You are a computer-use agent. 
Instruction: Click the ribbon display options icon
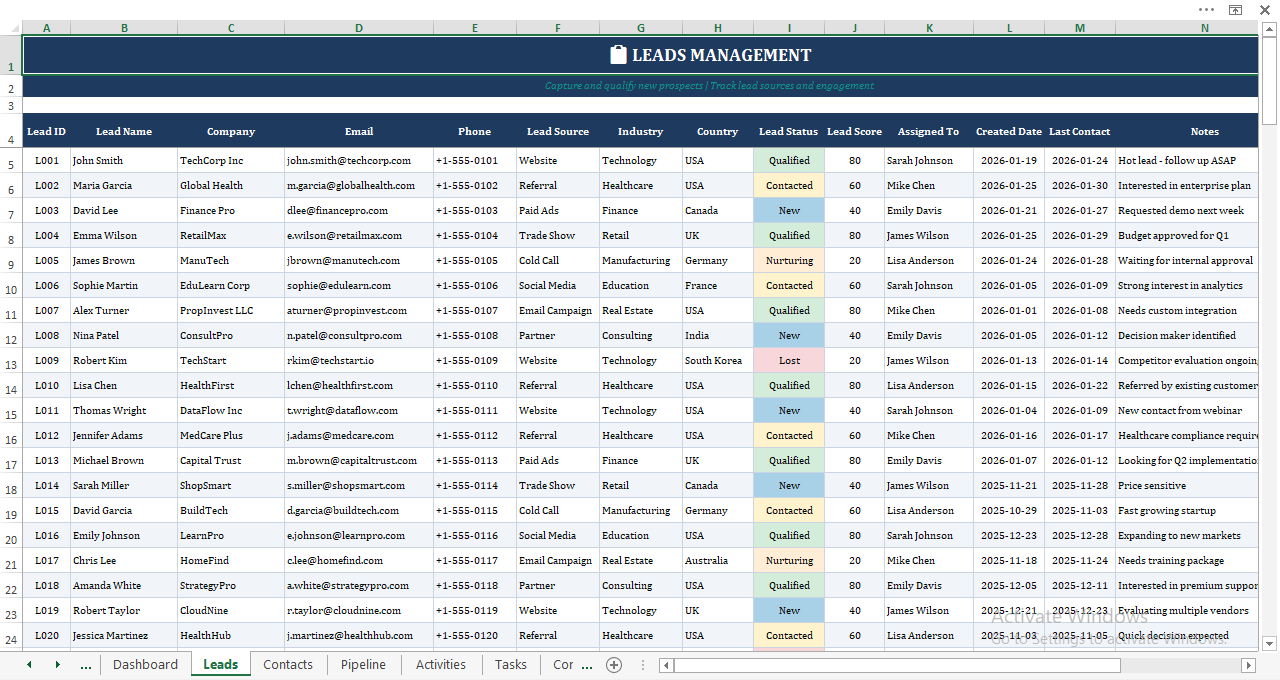pos(1236,9)
